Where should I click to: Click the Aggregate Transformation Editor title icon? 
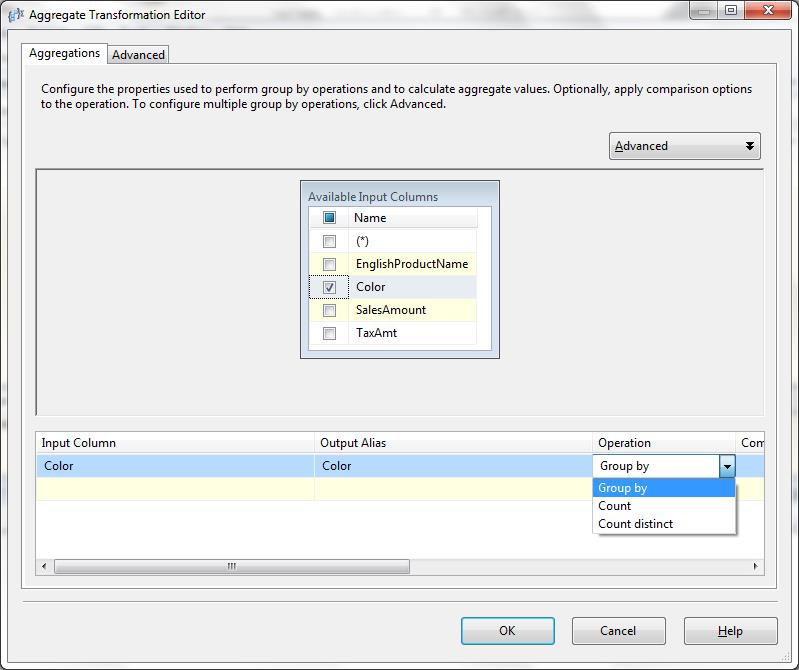tap(15, 14)
